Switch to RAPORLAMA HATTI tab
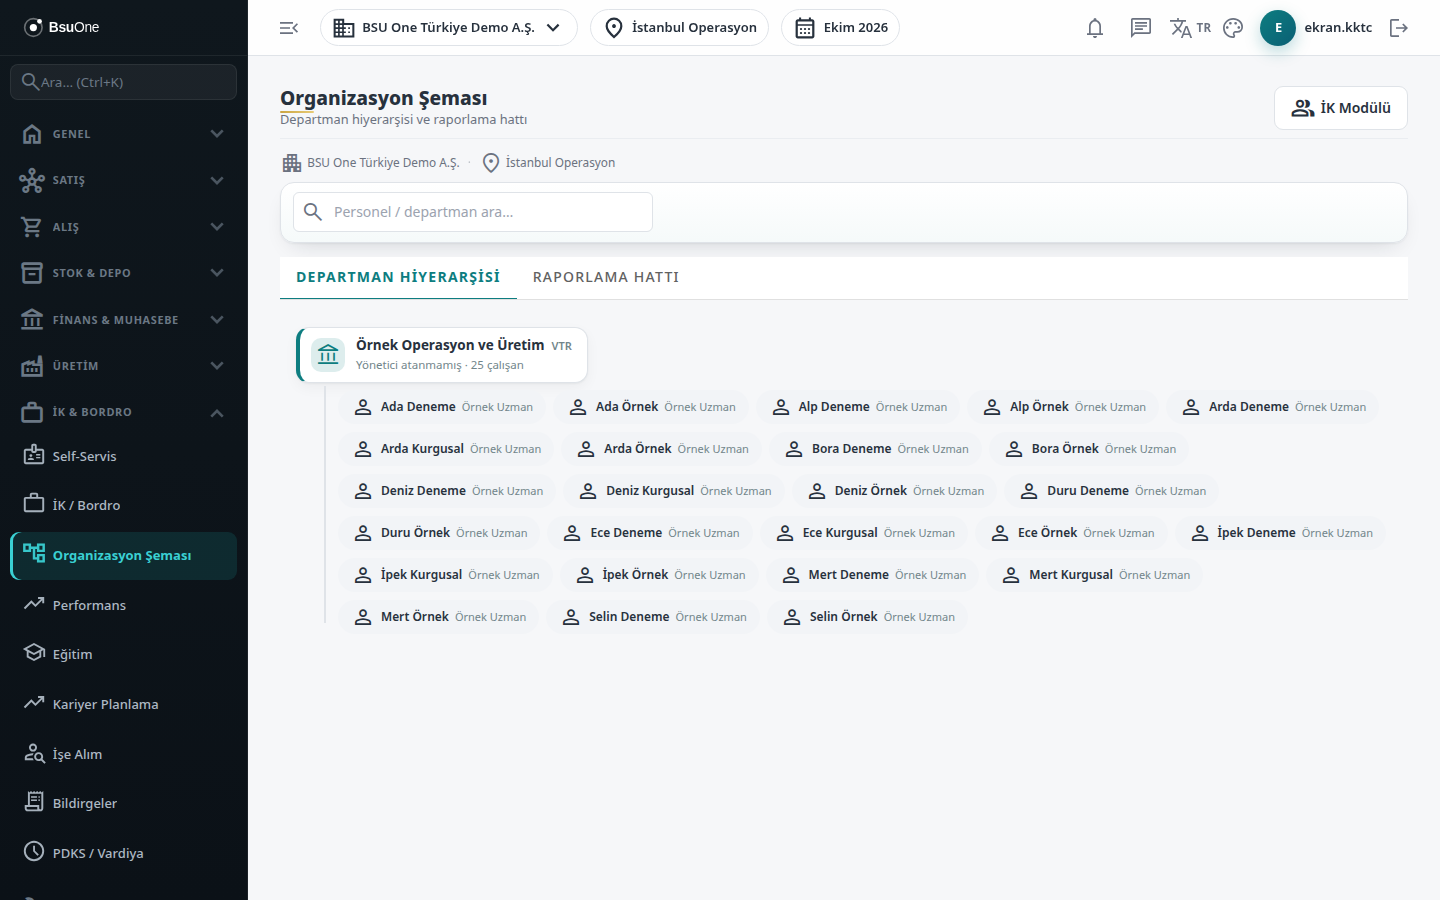This screenshot has height=900, width=1440. (606, 277)
